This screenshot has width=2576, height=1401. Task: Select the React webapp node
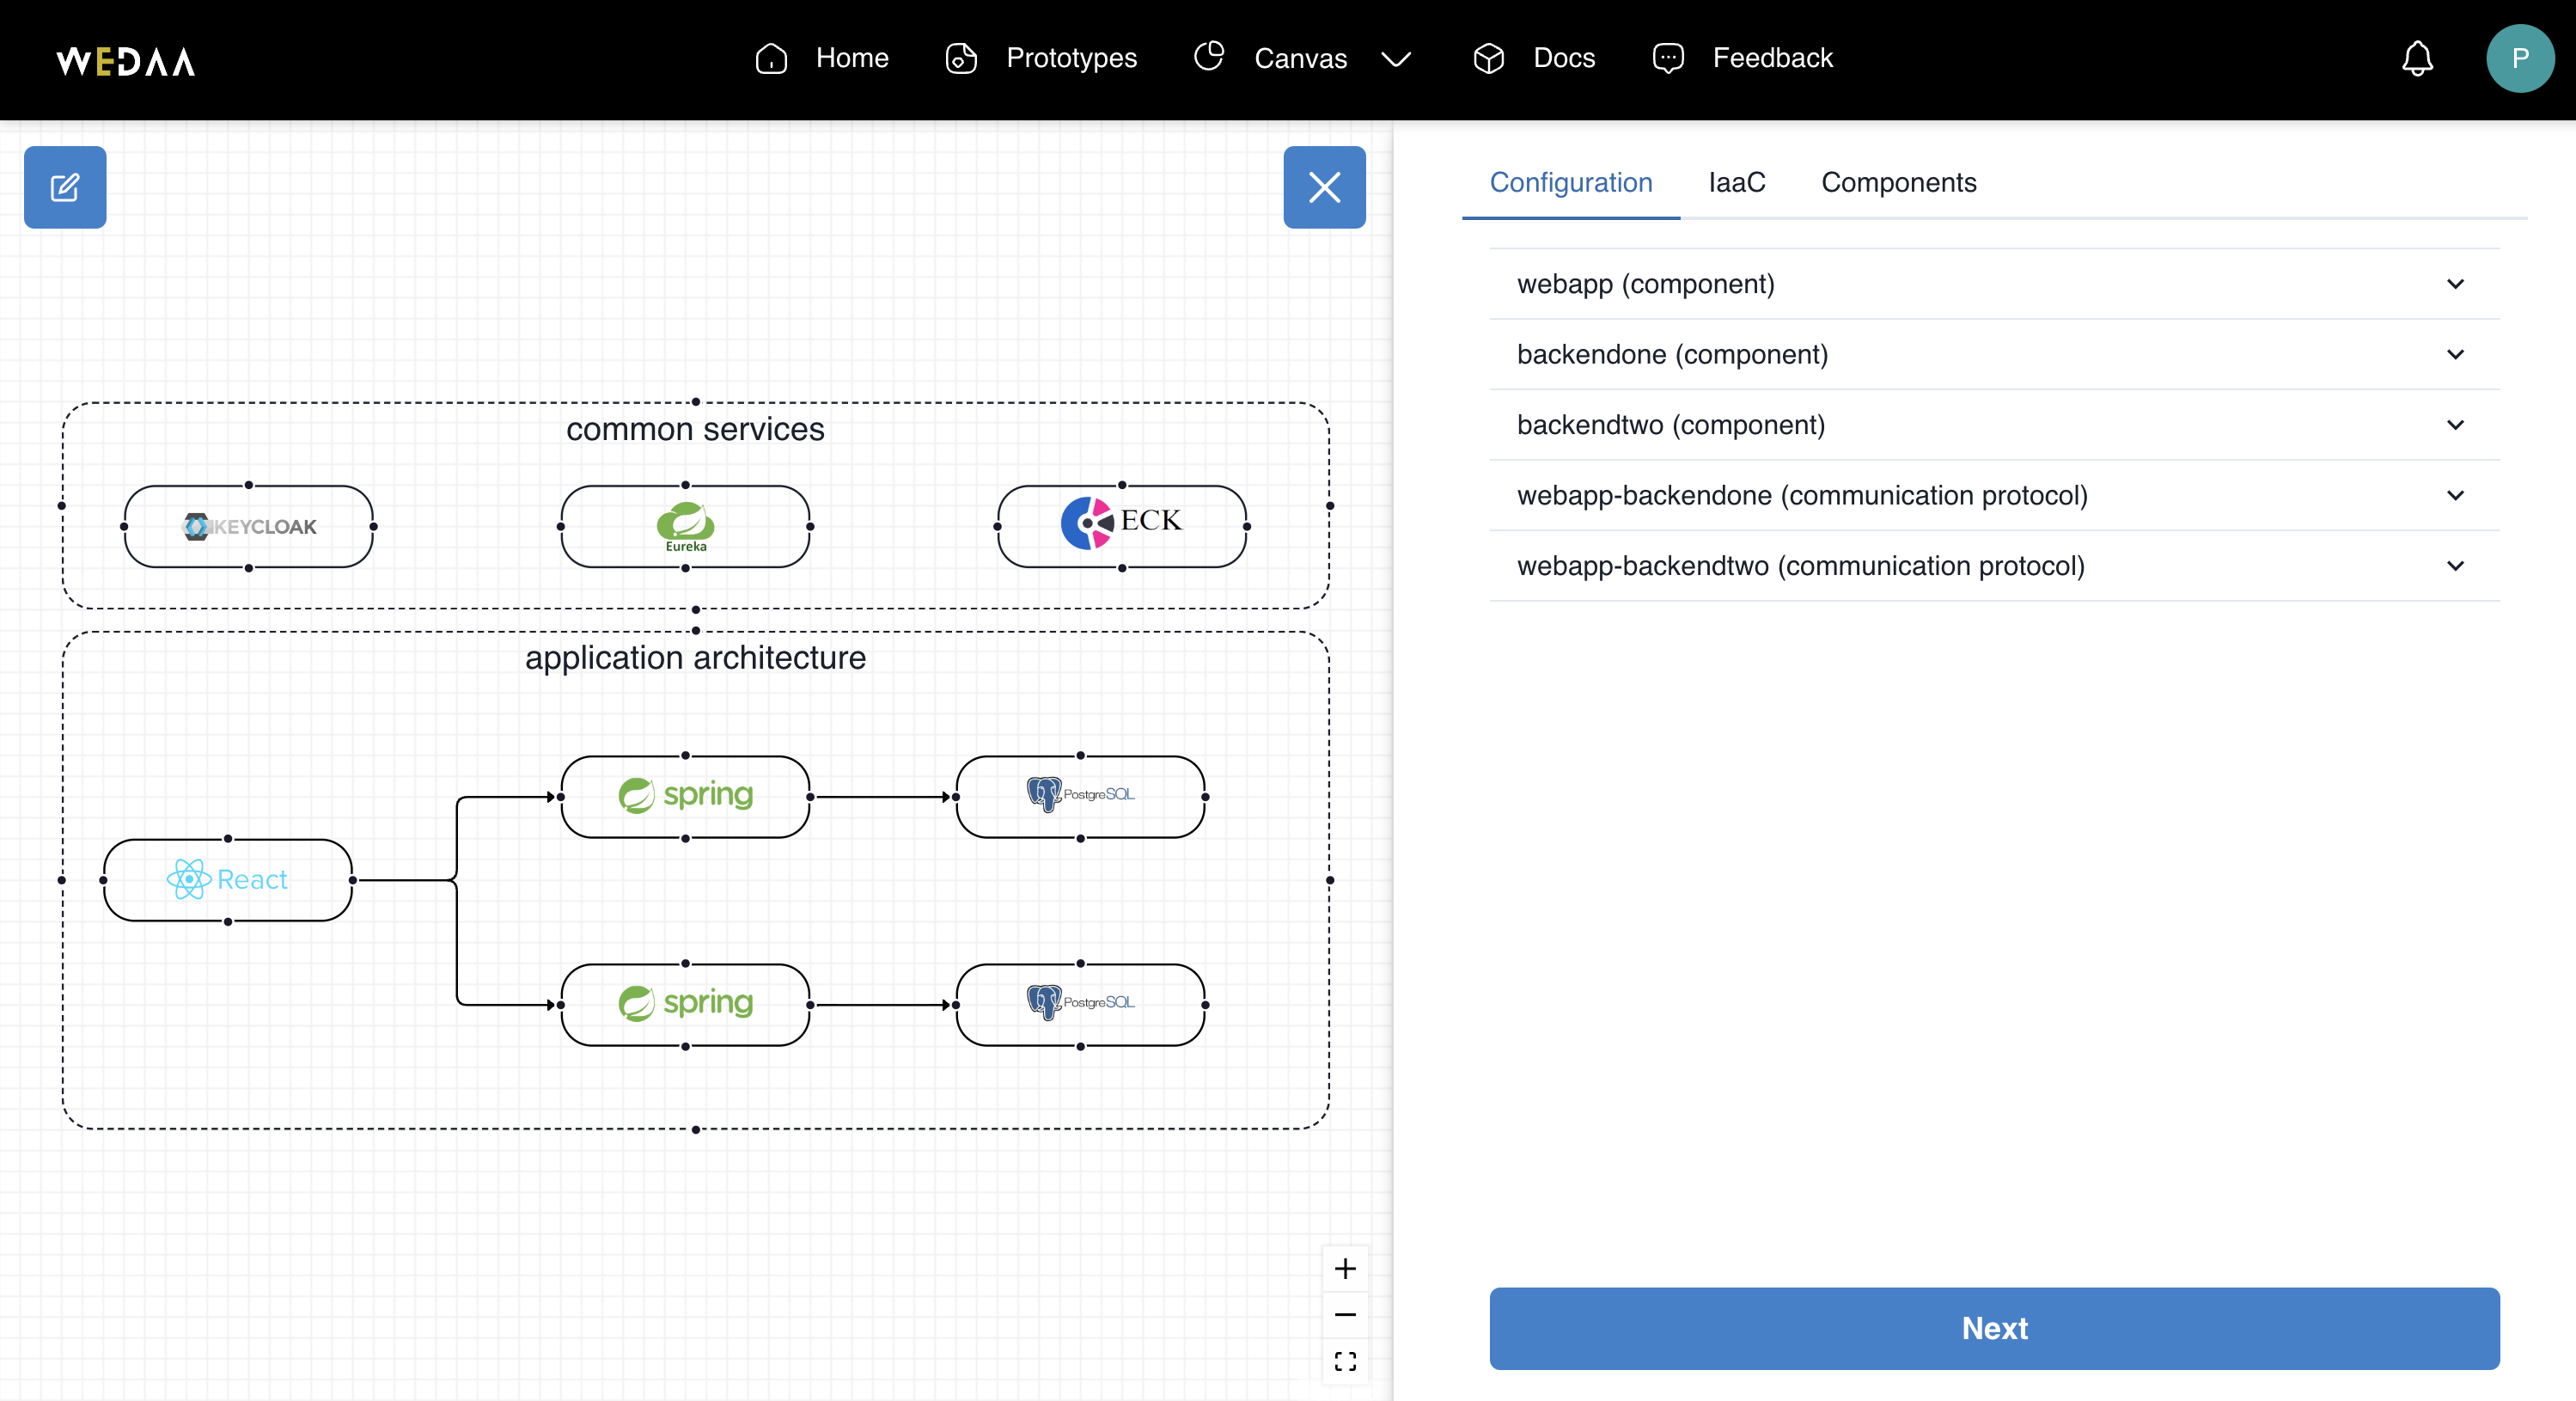point(228,880)
